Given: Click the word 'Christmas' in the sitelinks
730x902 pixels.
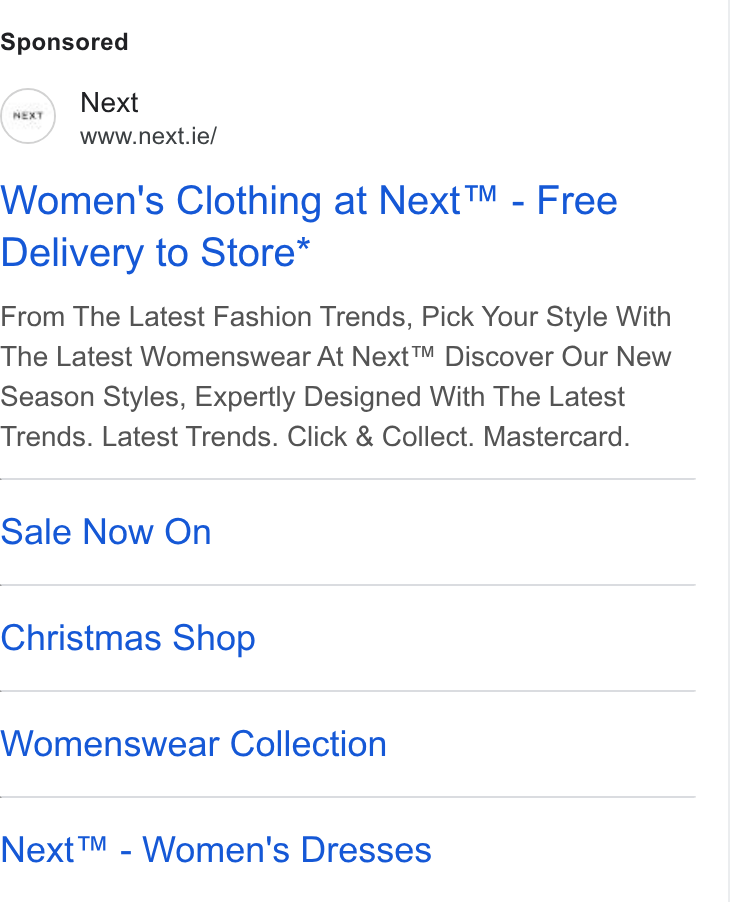Looking at the screenshot, I should tap(81, 638).
